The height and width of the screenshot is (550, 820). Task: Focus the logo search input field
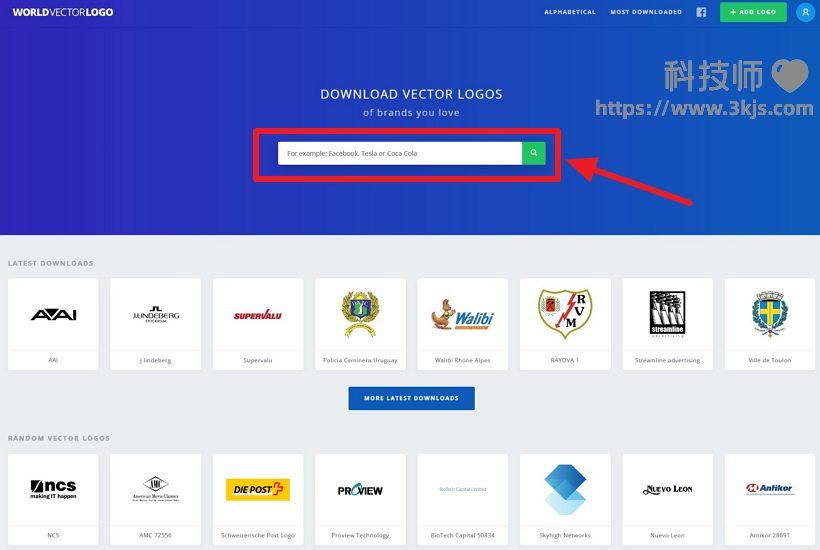click(x=400, y=153)
